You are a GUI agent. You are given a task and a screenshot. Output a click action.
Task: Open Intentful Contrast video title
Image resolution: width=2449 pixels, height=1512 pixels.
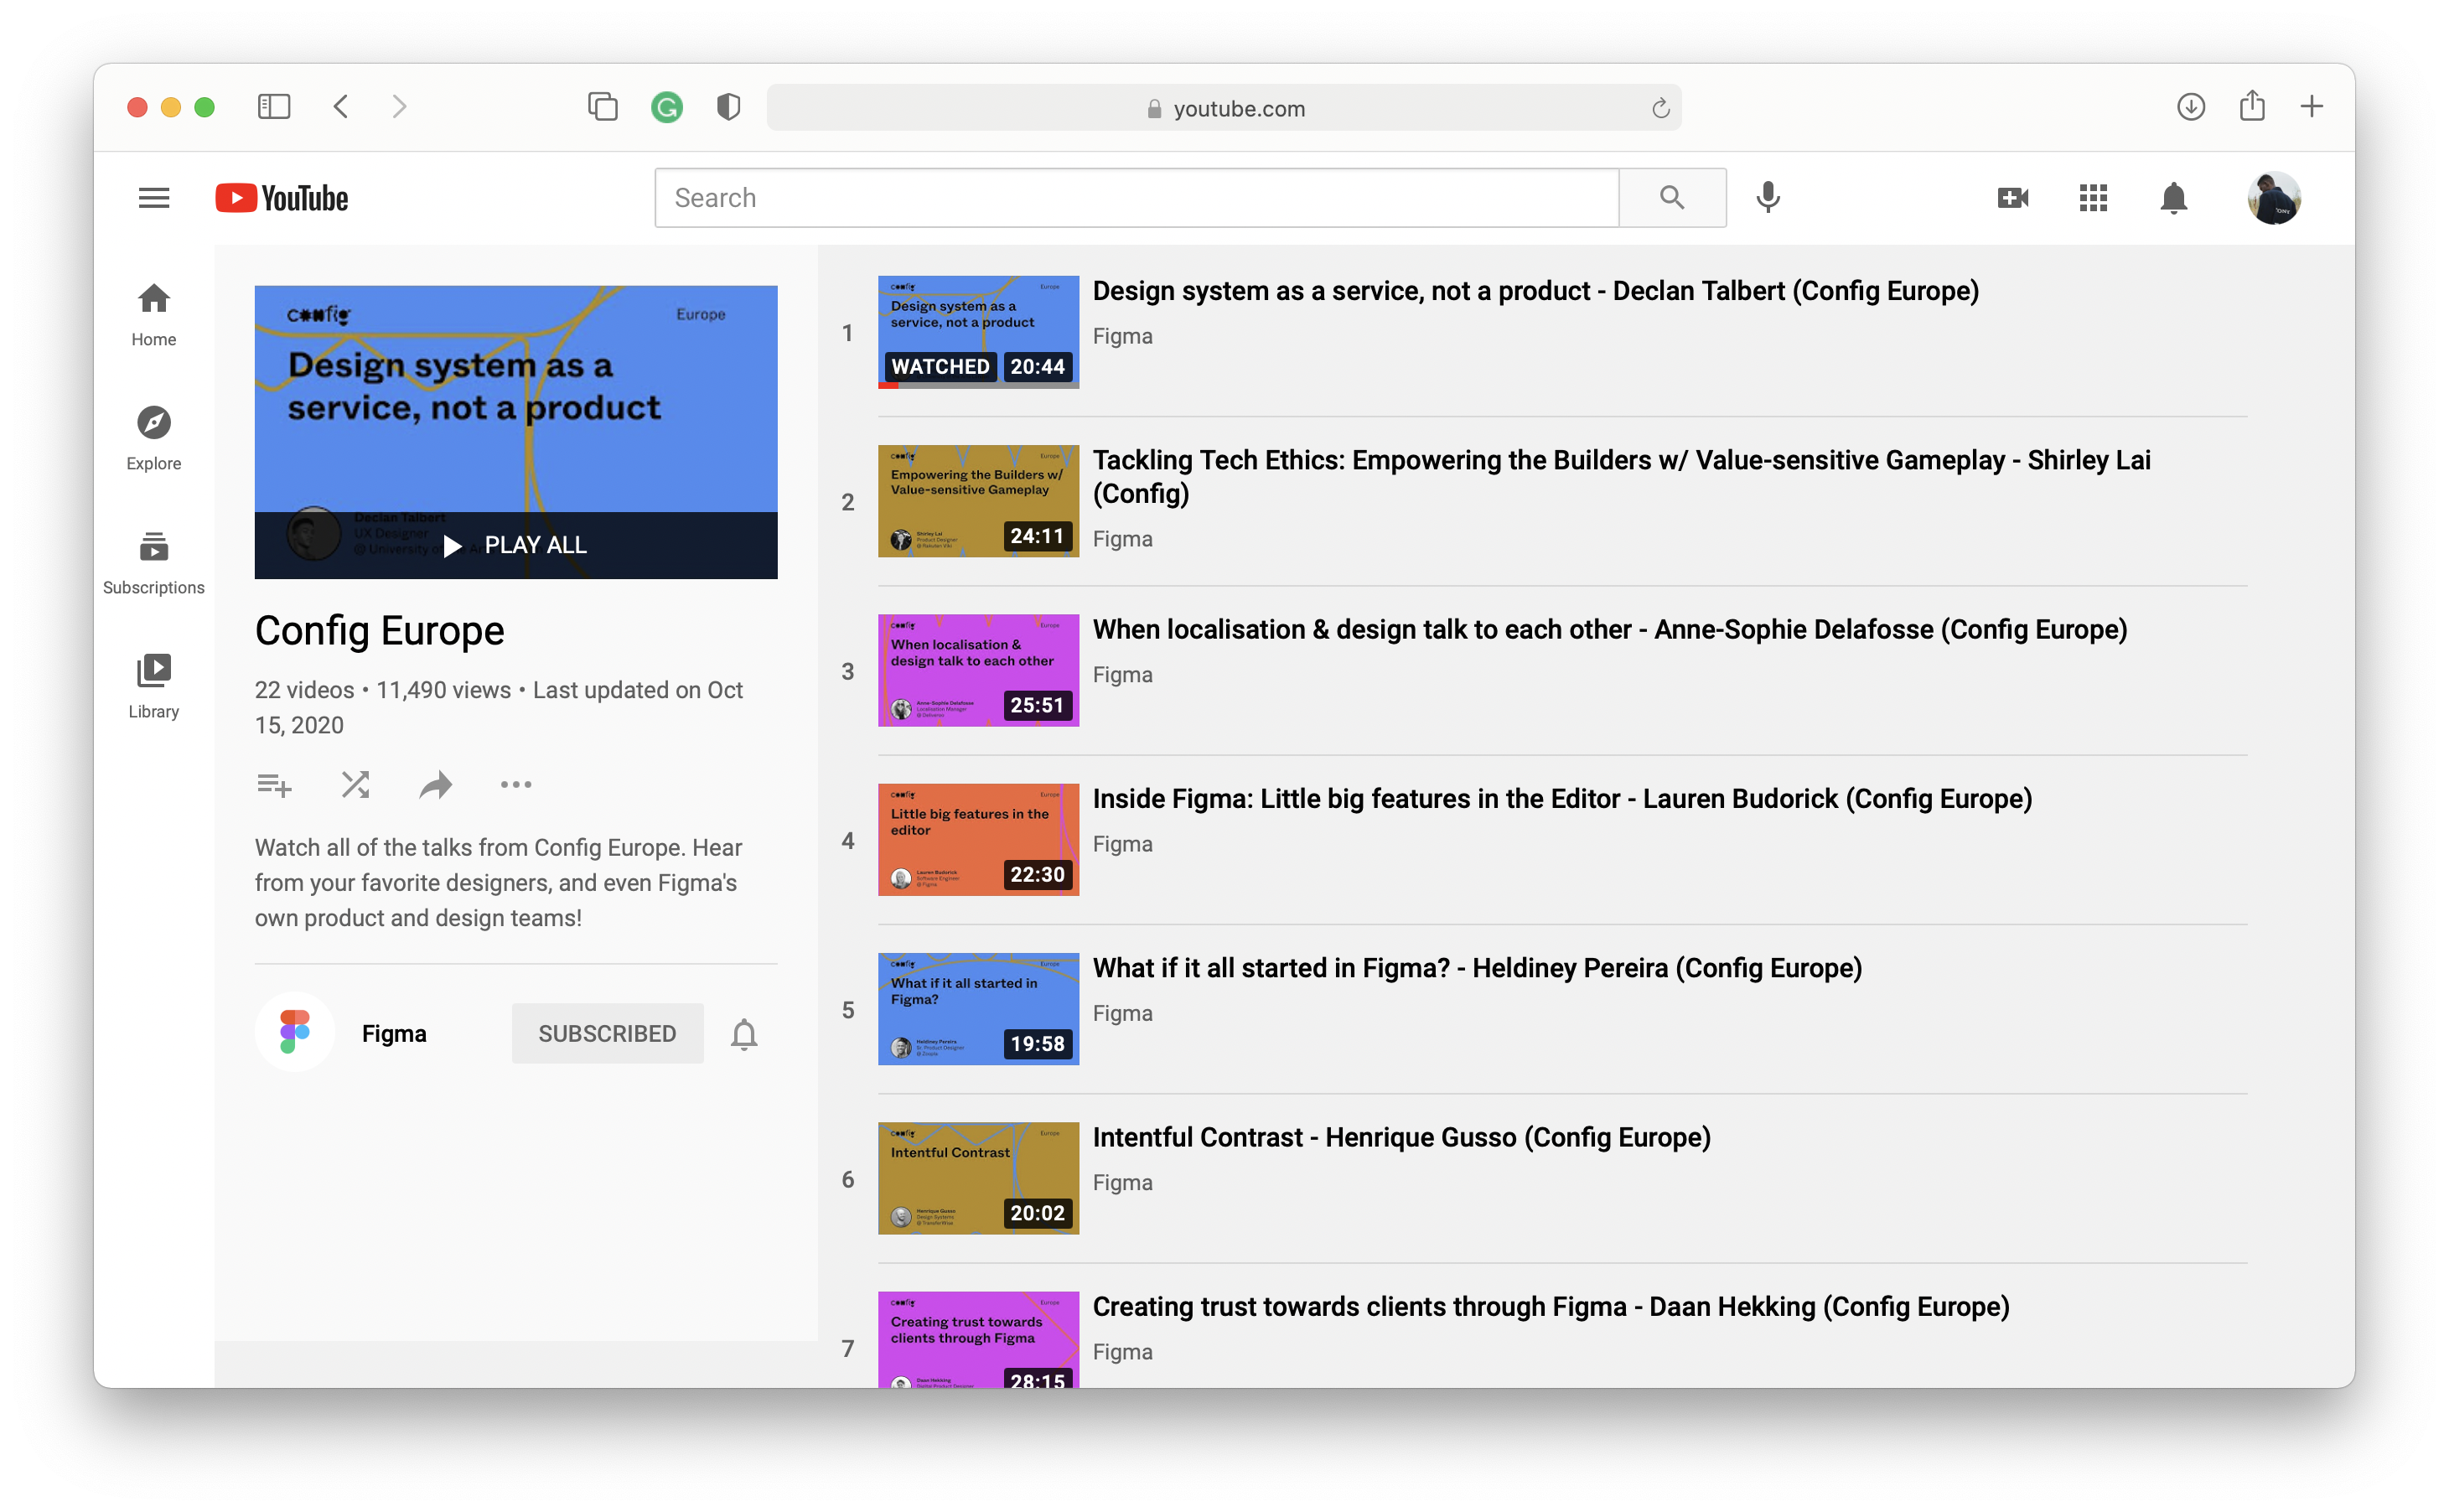pyautogui.click(x=1401, y=1138)
